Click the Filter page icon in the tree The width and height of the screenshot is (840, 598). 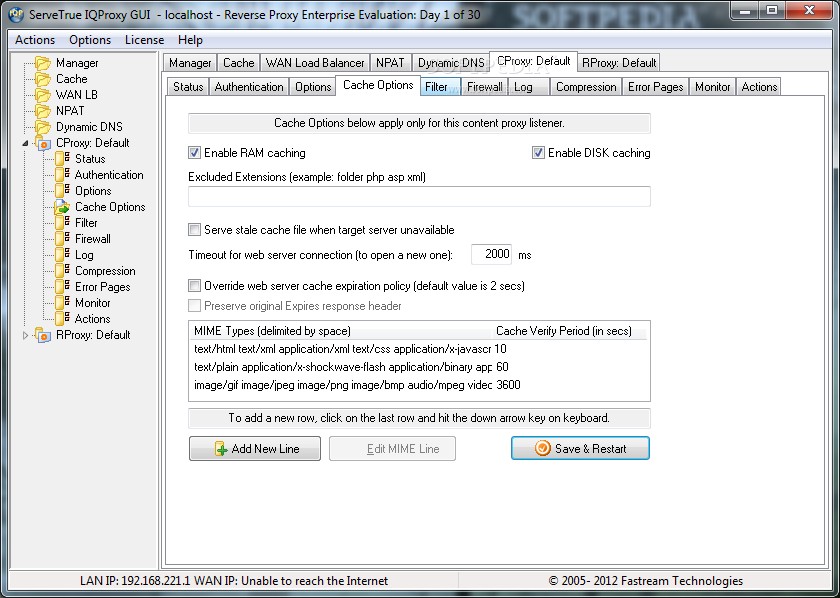[63, 222]
